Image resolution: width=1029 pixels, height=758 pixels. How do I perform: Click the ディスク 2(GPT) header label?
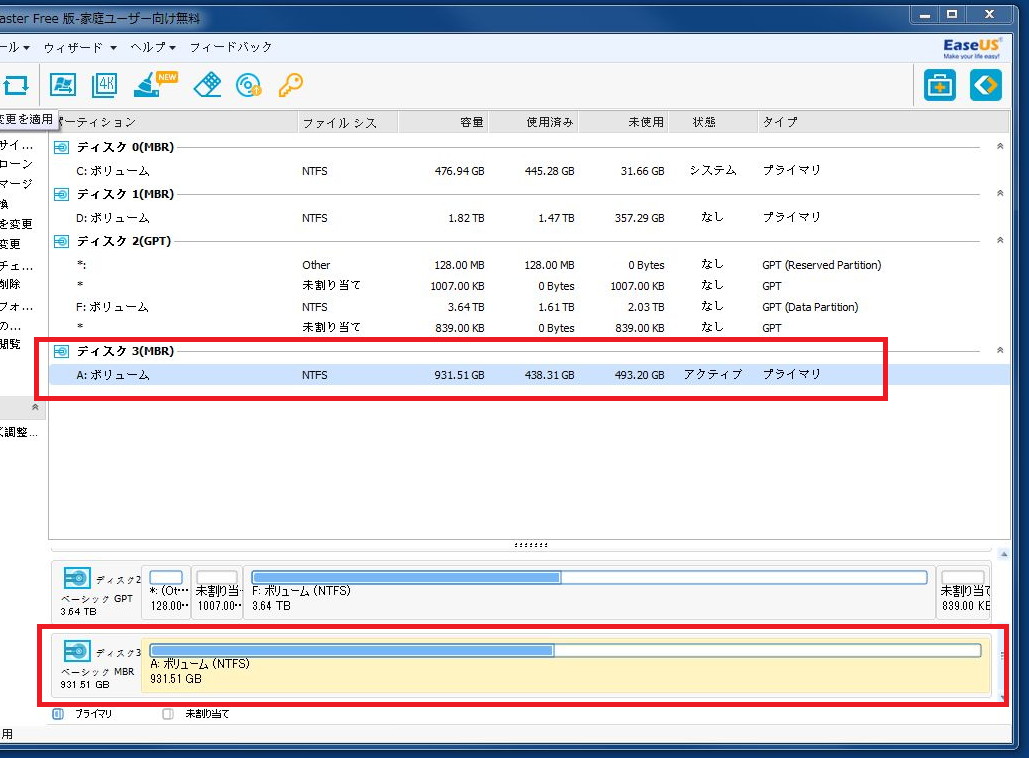[x=124, y=242]
